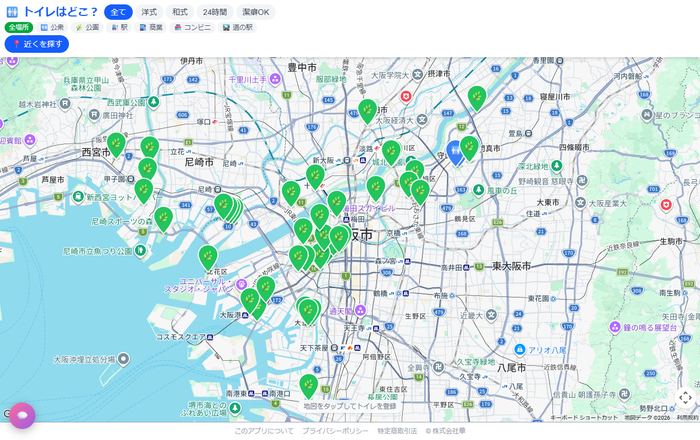Open the green pin near 南港口

coord(308,385)
